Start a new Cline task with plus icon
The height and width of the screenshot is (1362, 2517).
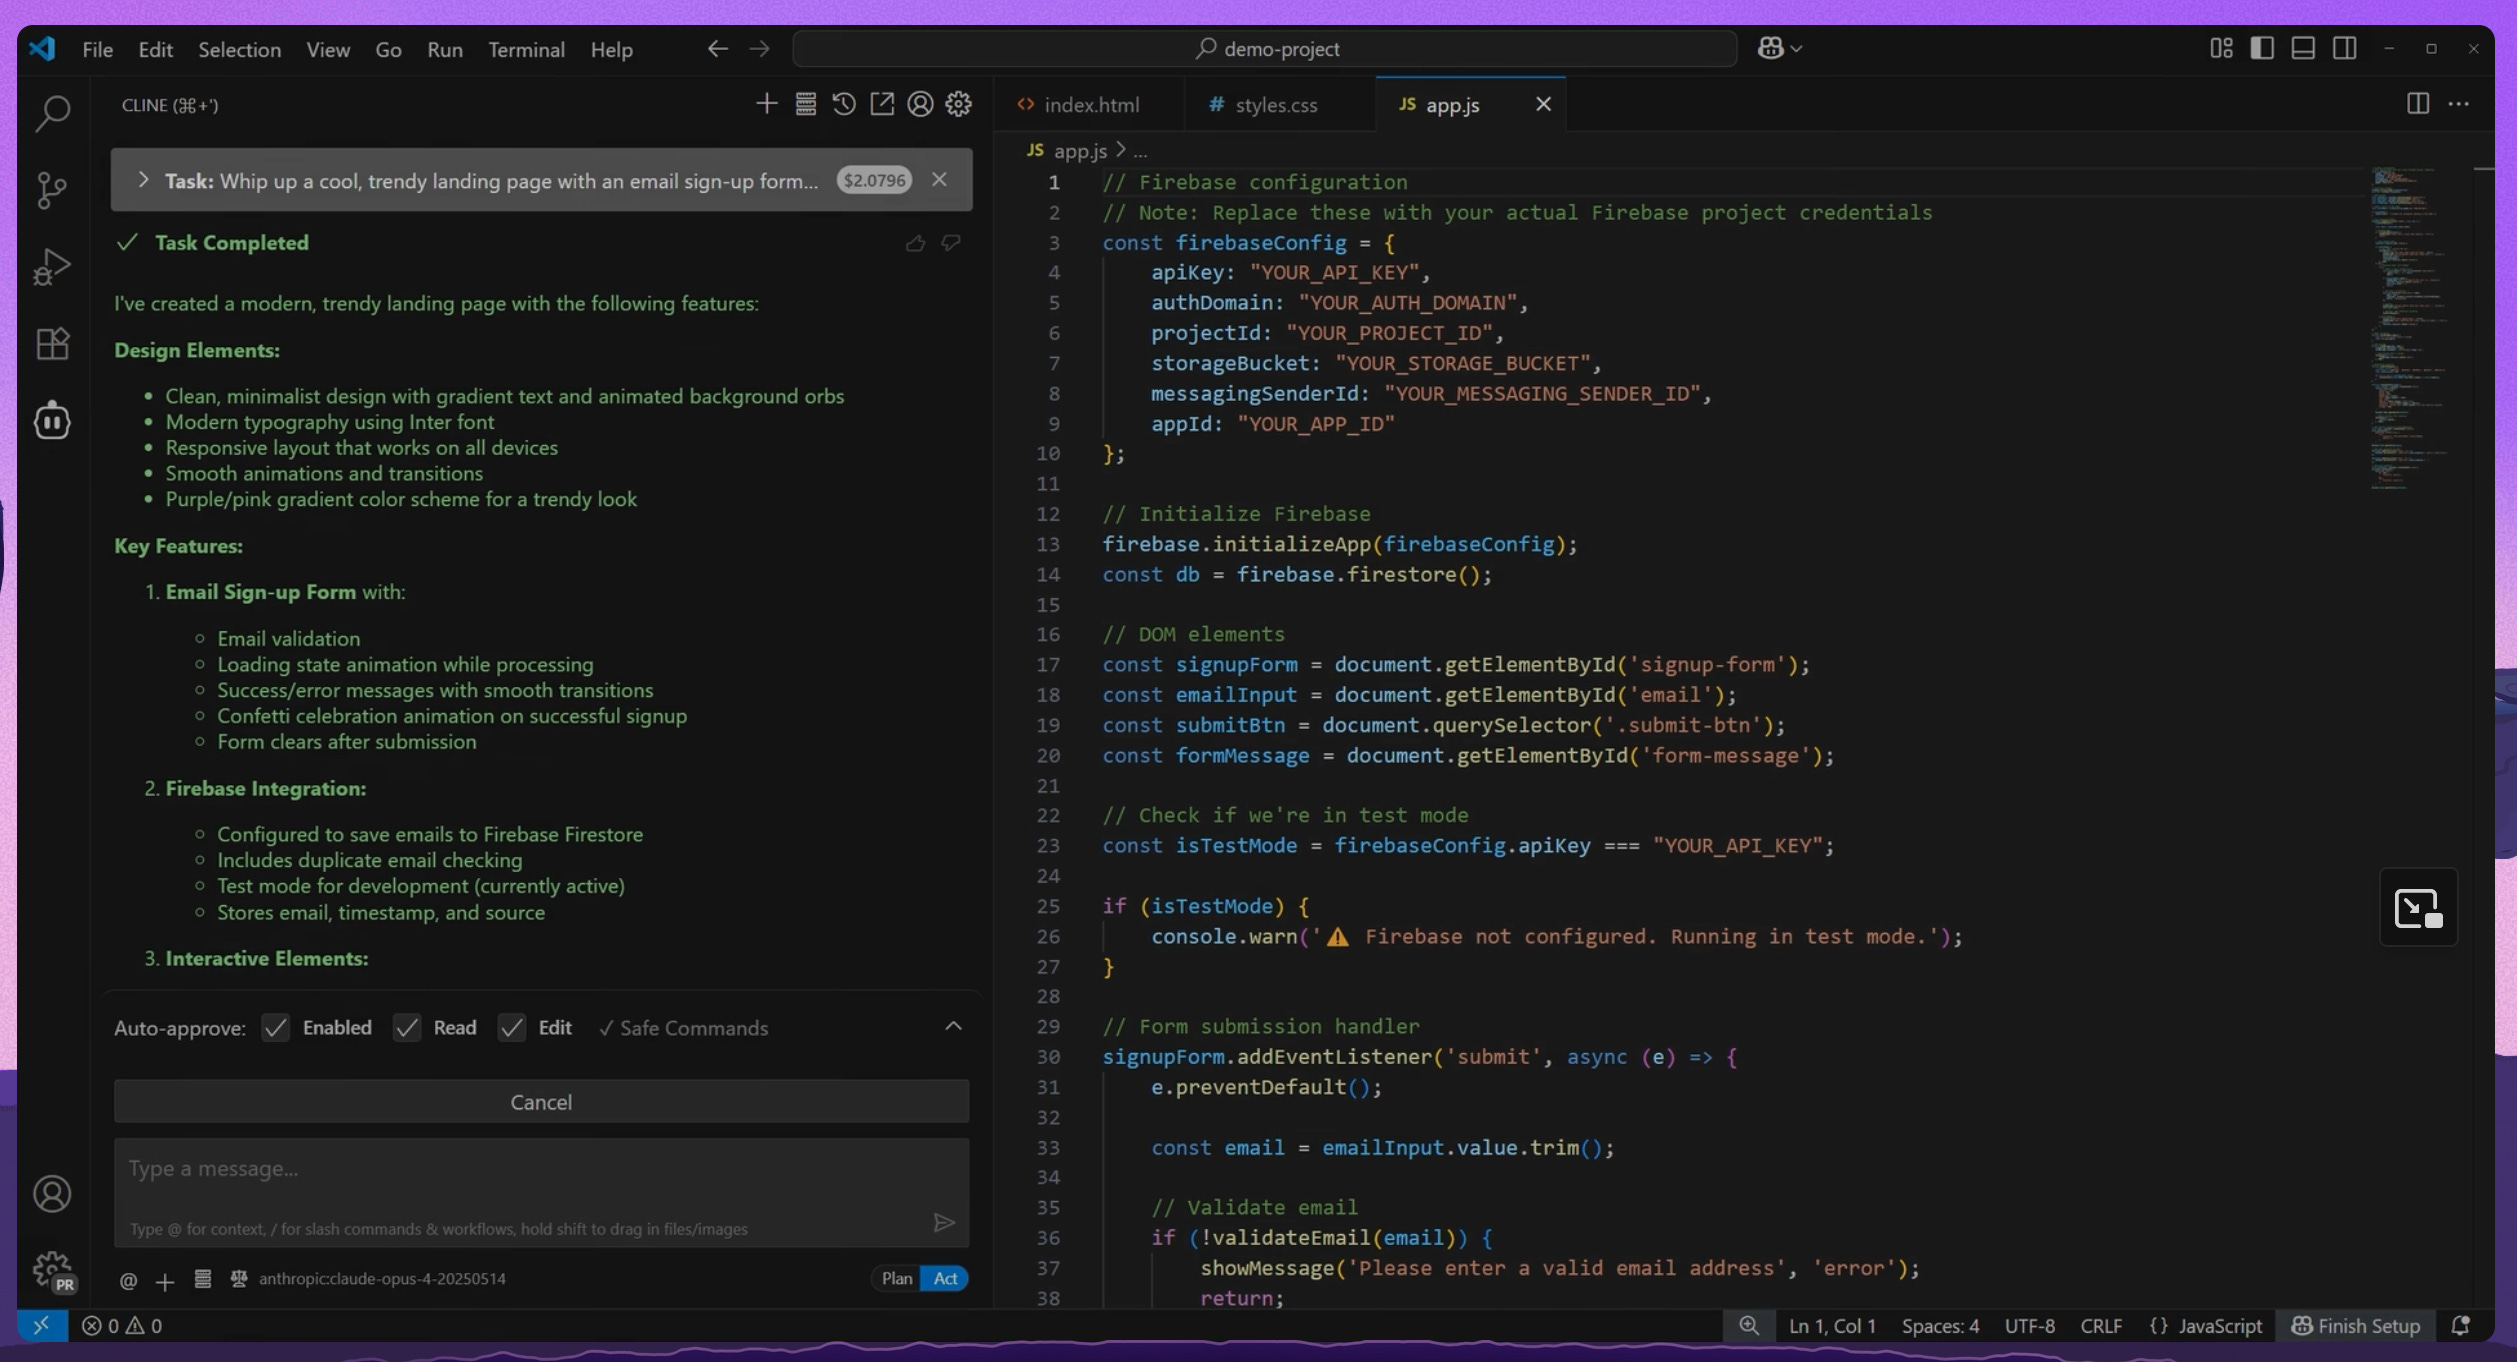(766, 104)
